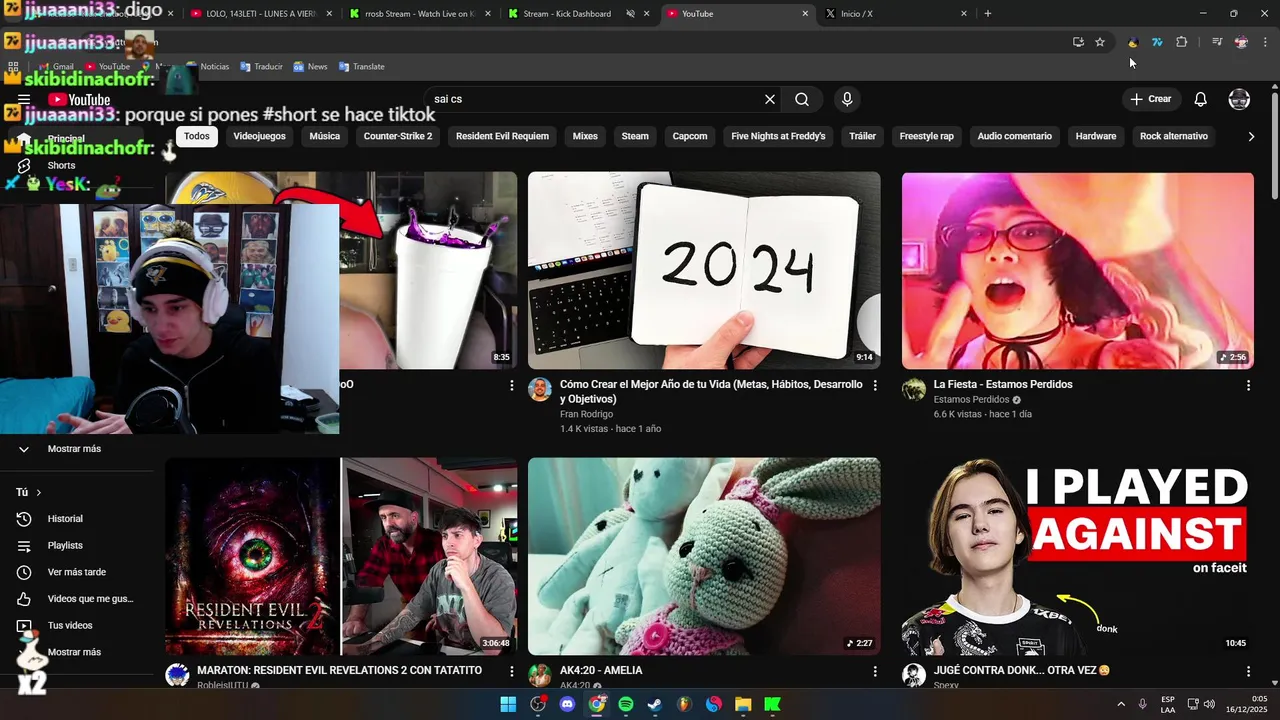Open options for the AK4:20 - AMELIA video
The height and width of the screenshot is (720, 1280).
tap(875, 671)
